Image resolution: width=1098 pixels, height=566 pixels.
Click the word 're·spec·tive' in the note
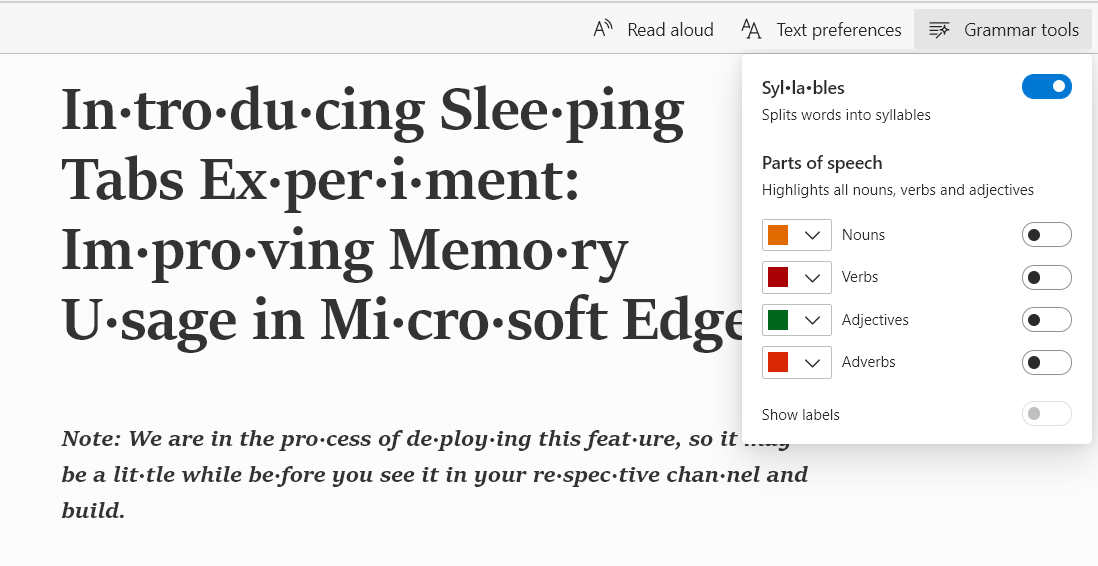point(595,475)
